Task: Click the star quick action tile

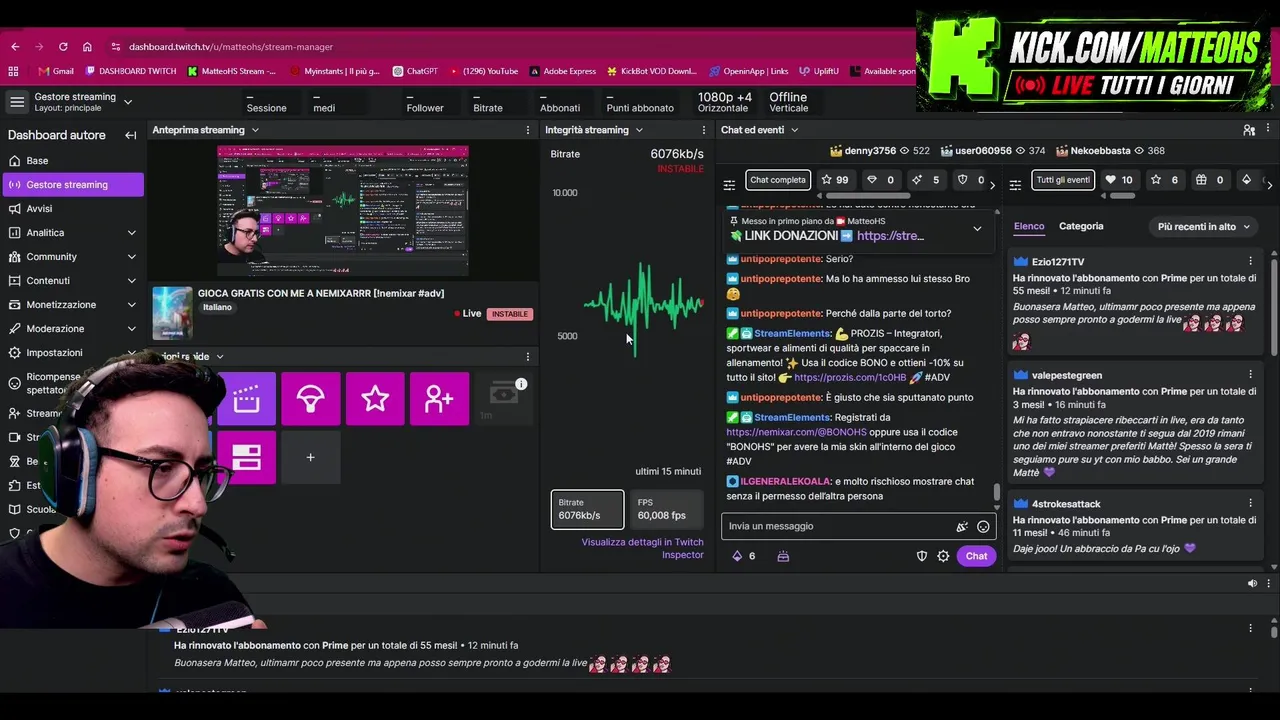Action: (375, 398)
